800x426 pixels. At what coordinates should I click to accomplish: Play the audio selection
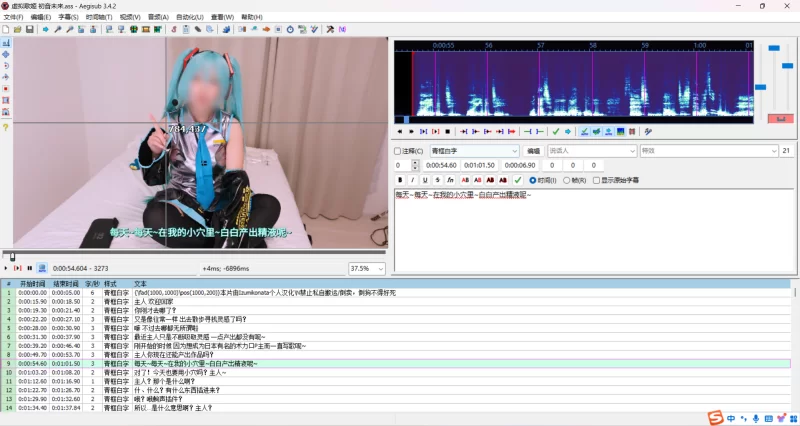coord(423,132)
